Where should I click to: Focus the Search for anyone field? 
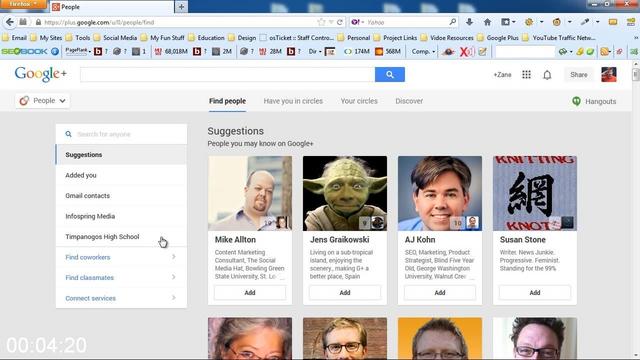pos(121,134)
